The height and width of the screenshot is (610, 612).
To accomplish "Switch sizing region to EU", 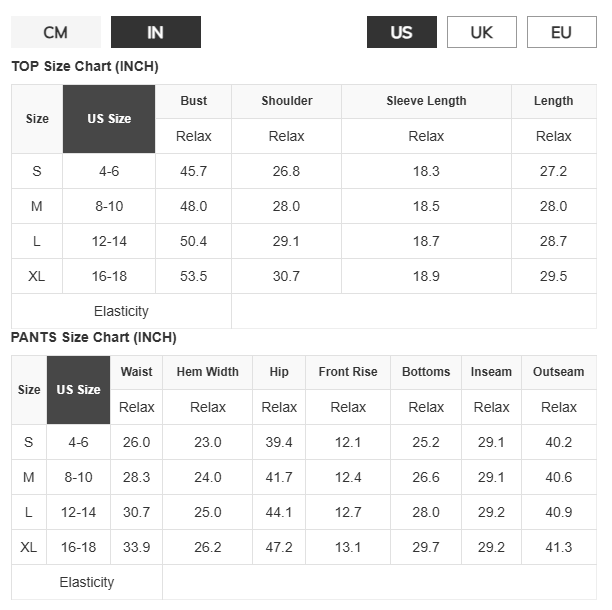I will 562,32.
